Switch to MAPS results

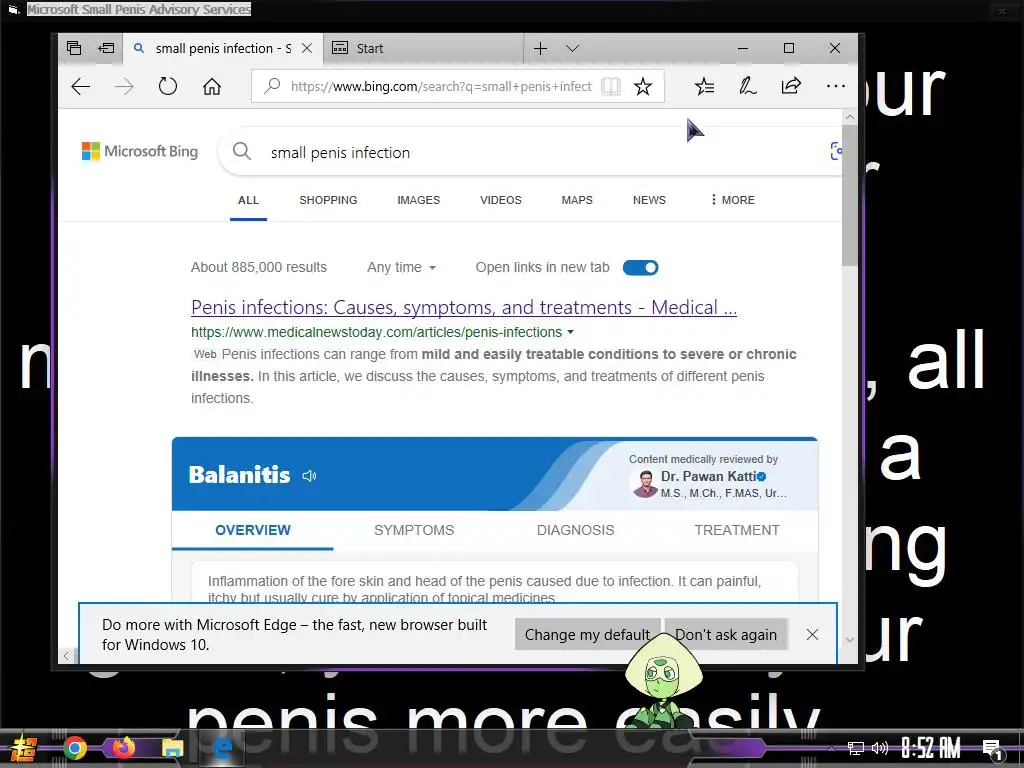[577, 200]
